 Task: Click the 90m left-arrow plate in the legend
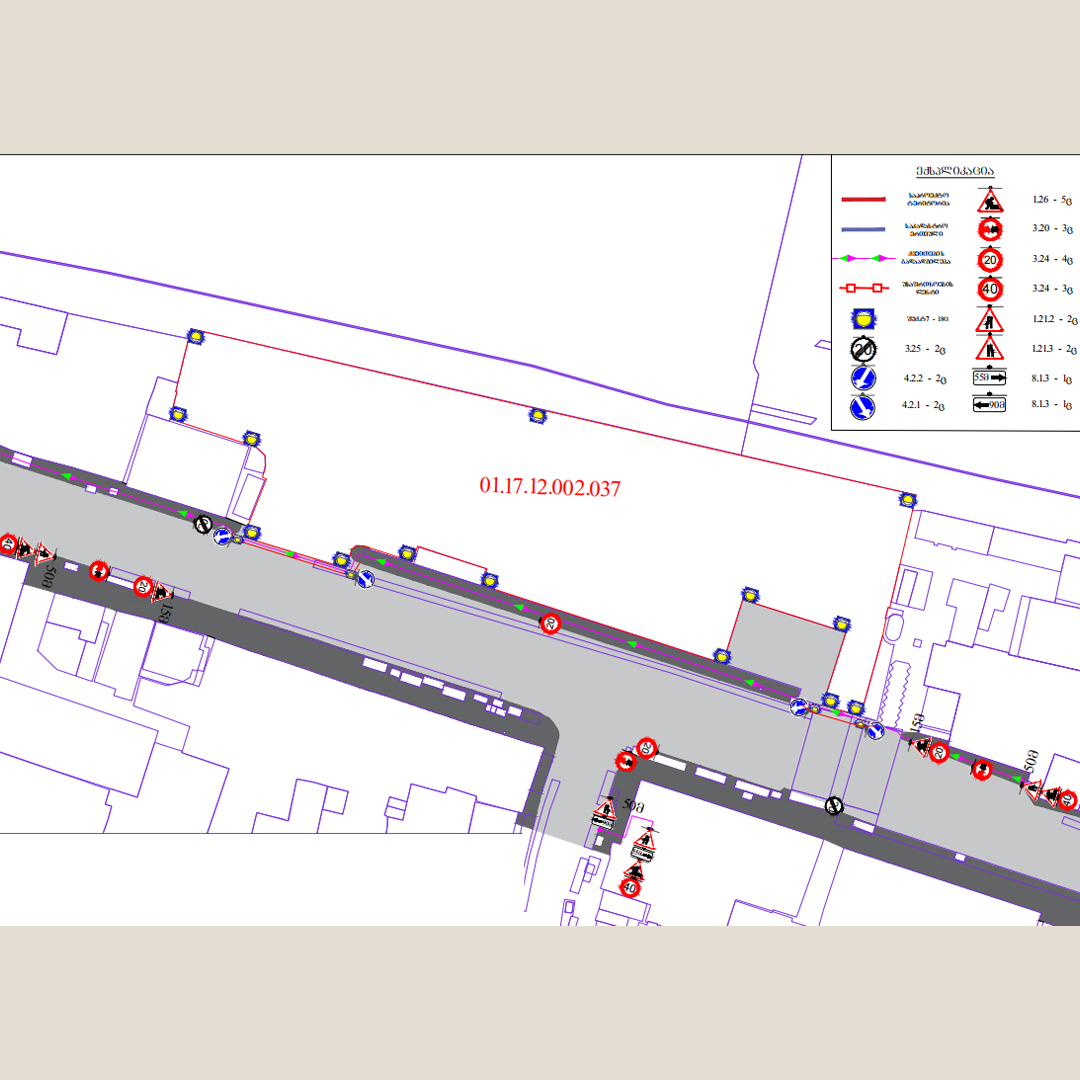990,404
